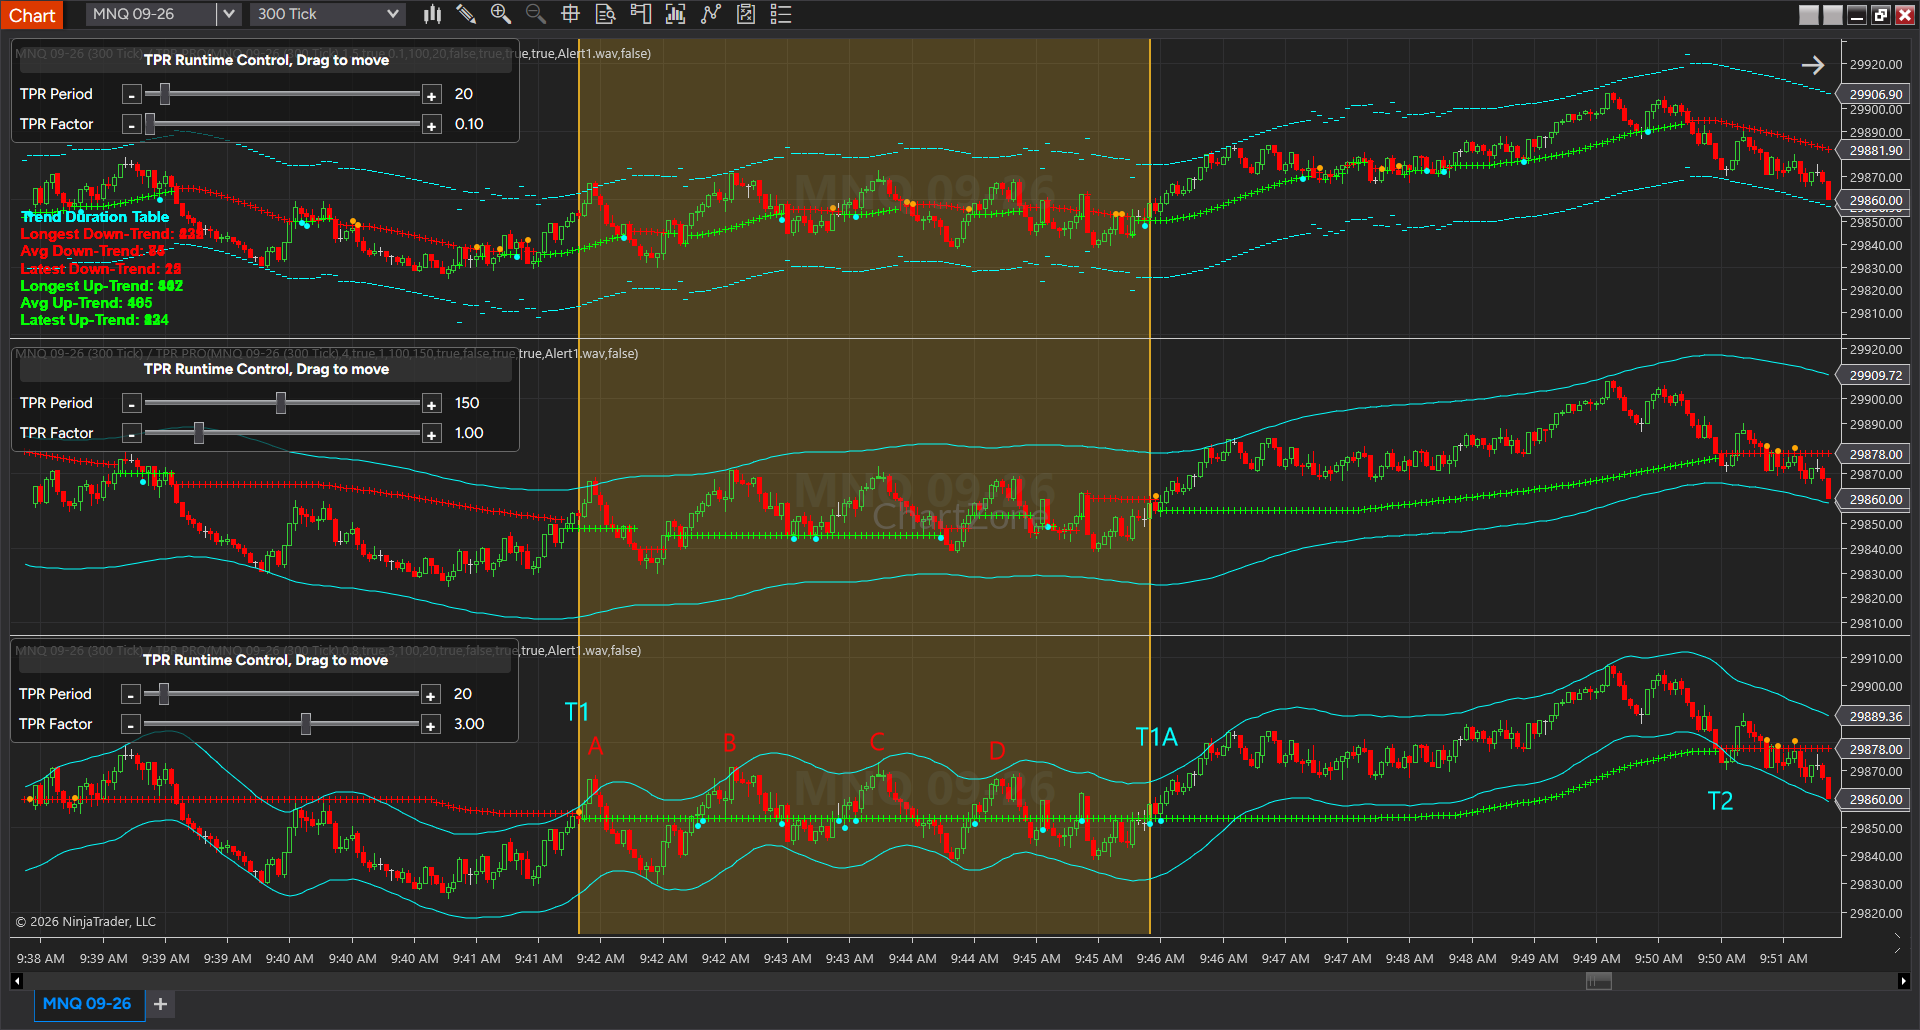Increase TPR Period showing 20 in top panel
1920x1030 pixels.
click(431, 95)
